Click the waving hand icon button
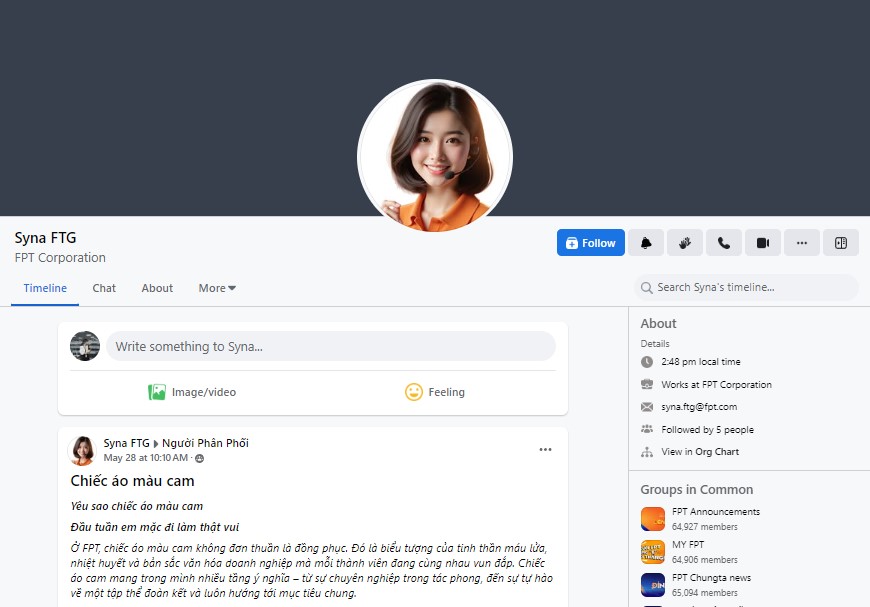This screenshot has width=870, height=607. click(685, 243)
